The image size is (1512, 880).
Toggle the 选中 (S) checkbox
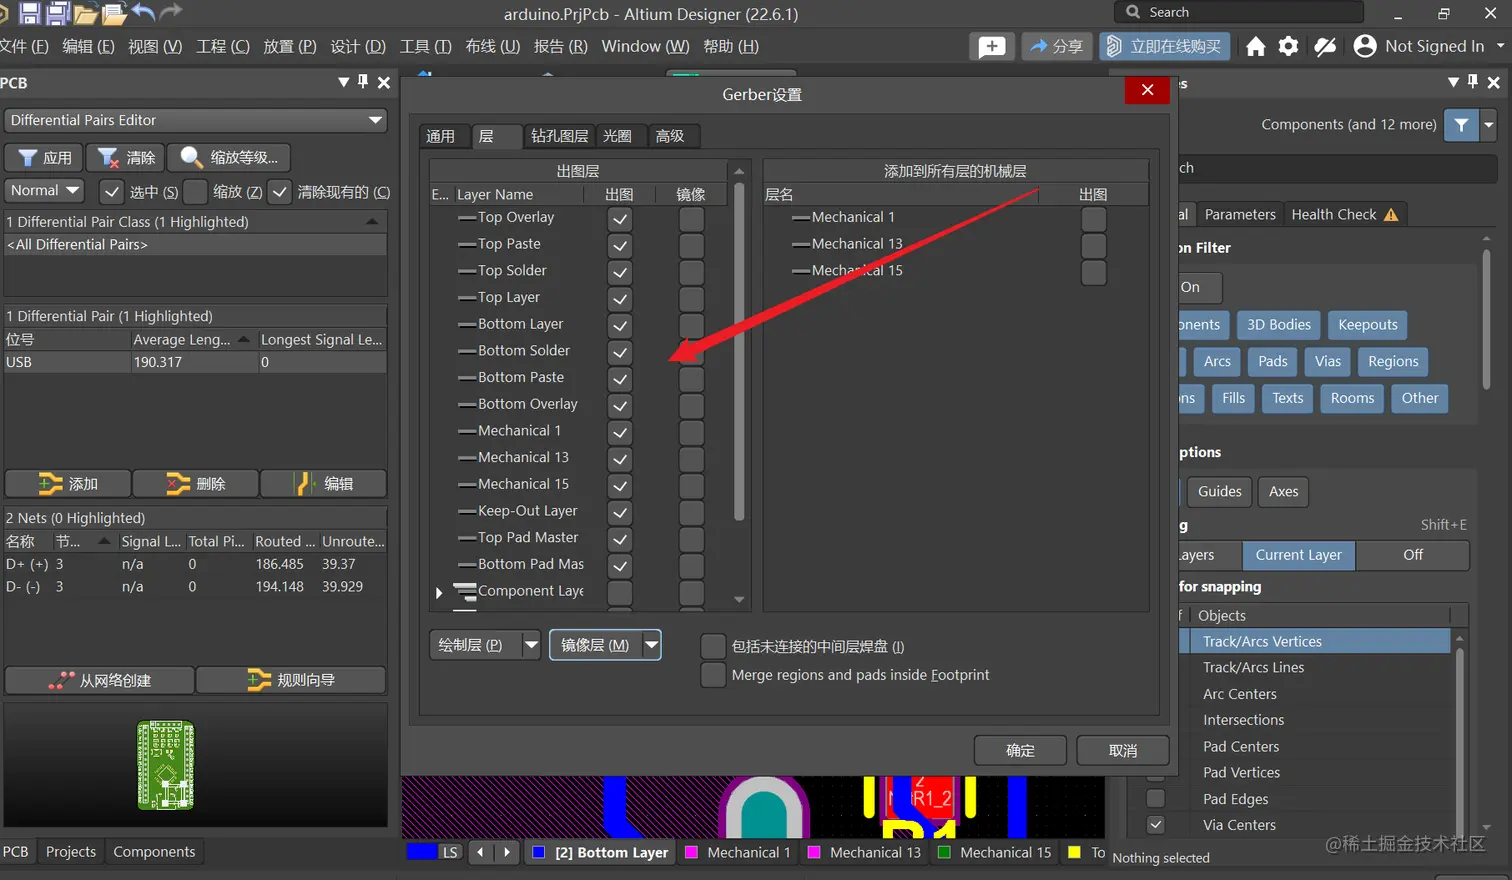click(112, 191)
